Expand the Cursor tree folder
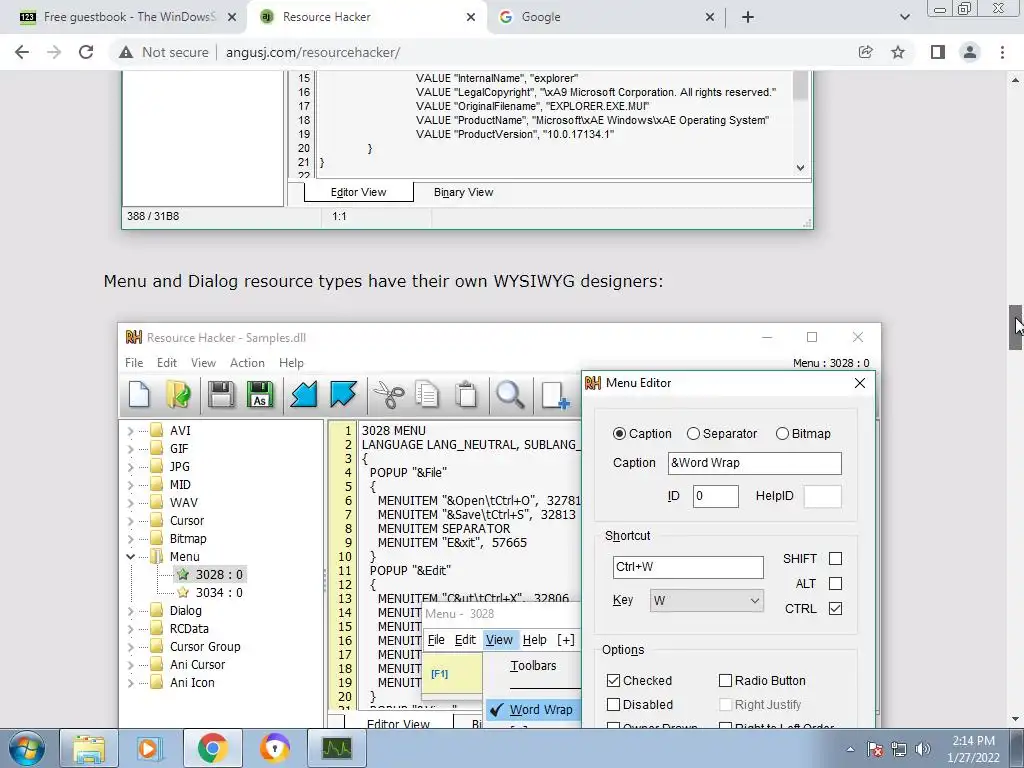The height and width of the screenshot is (768, 1024). [131, 520]
